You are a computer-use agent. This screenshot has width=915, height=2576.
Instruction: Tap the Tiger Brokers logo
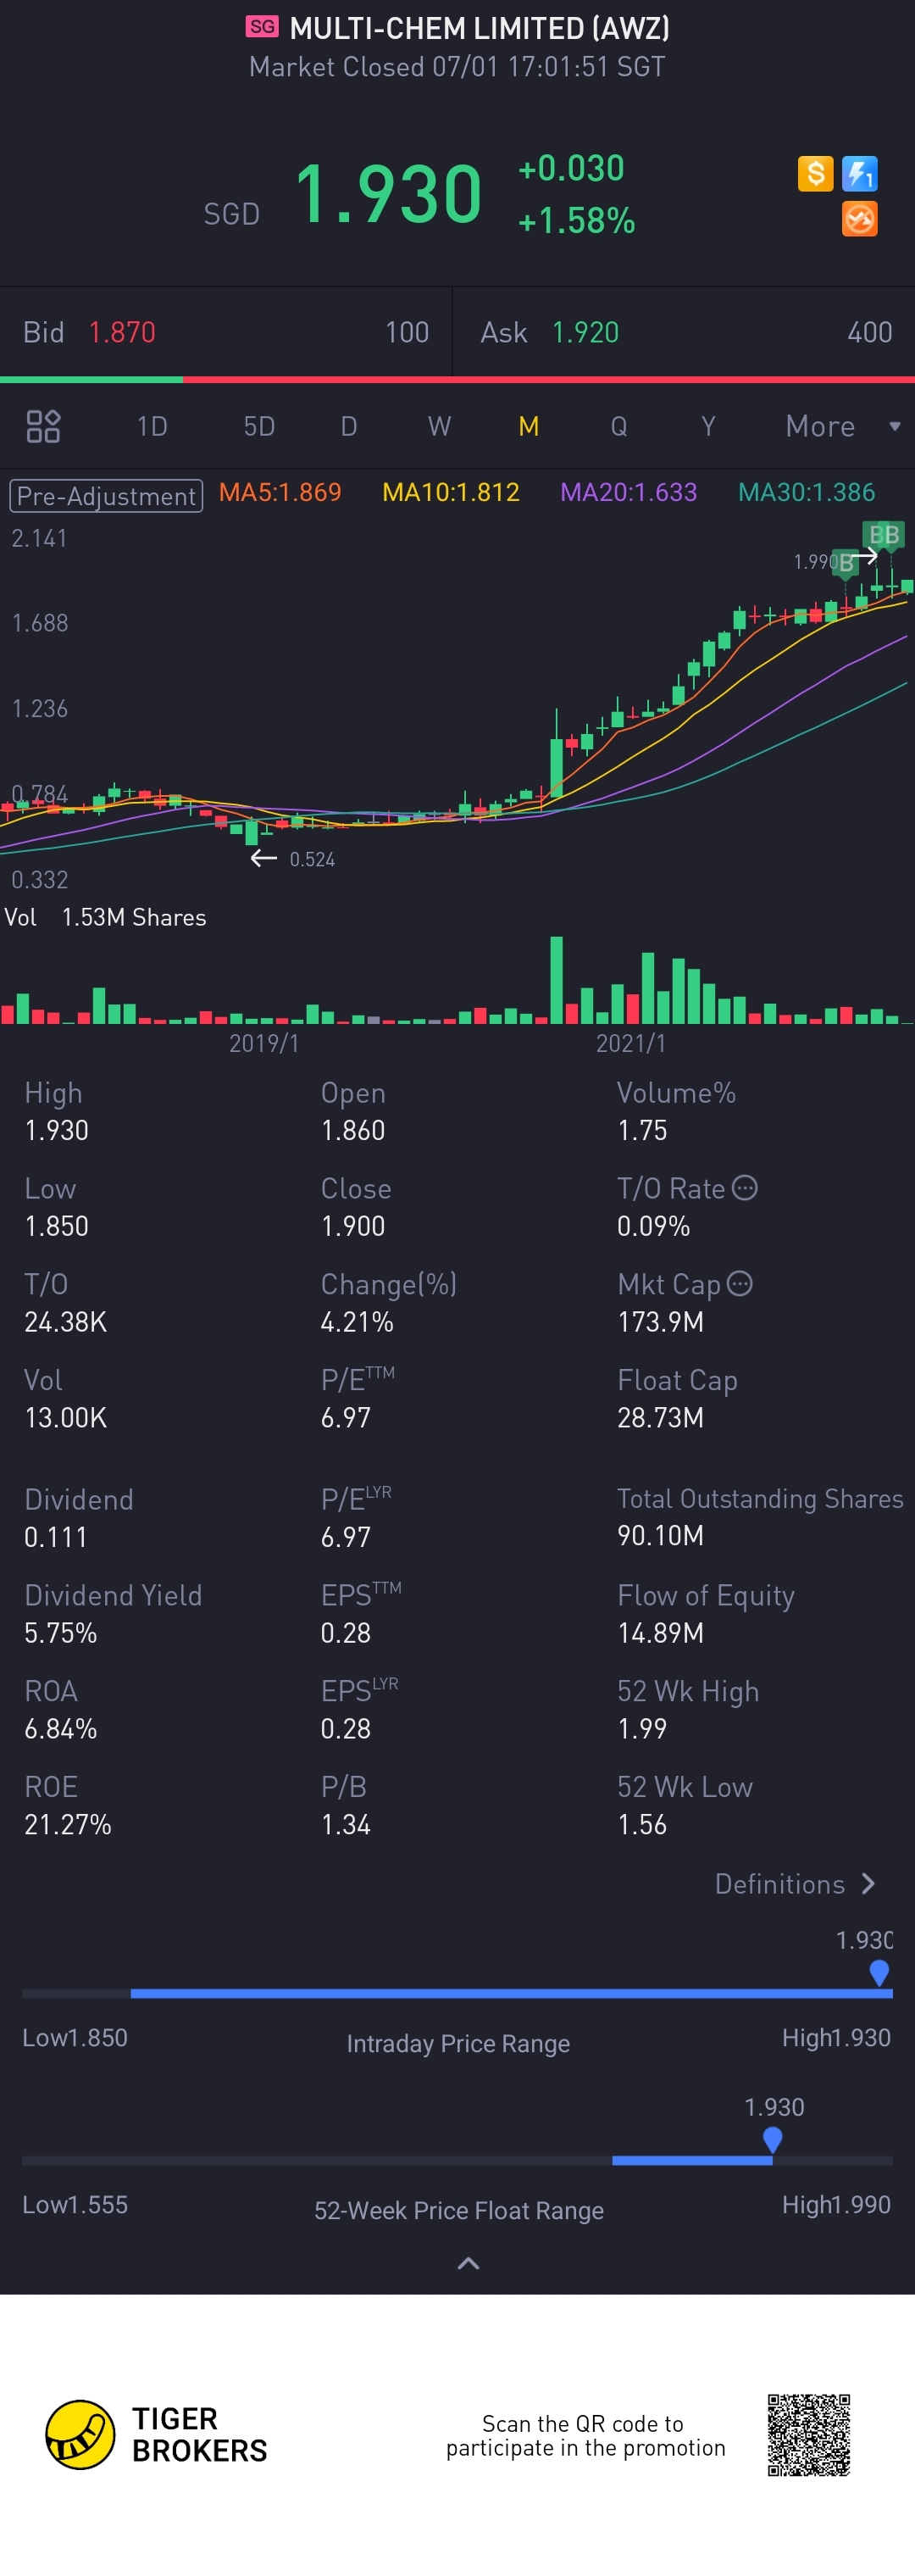[157, 2434]
